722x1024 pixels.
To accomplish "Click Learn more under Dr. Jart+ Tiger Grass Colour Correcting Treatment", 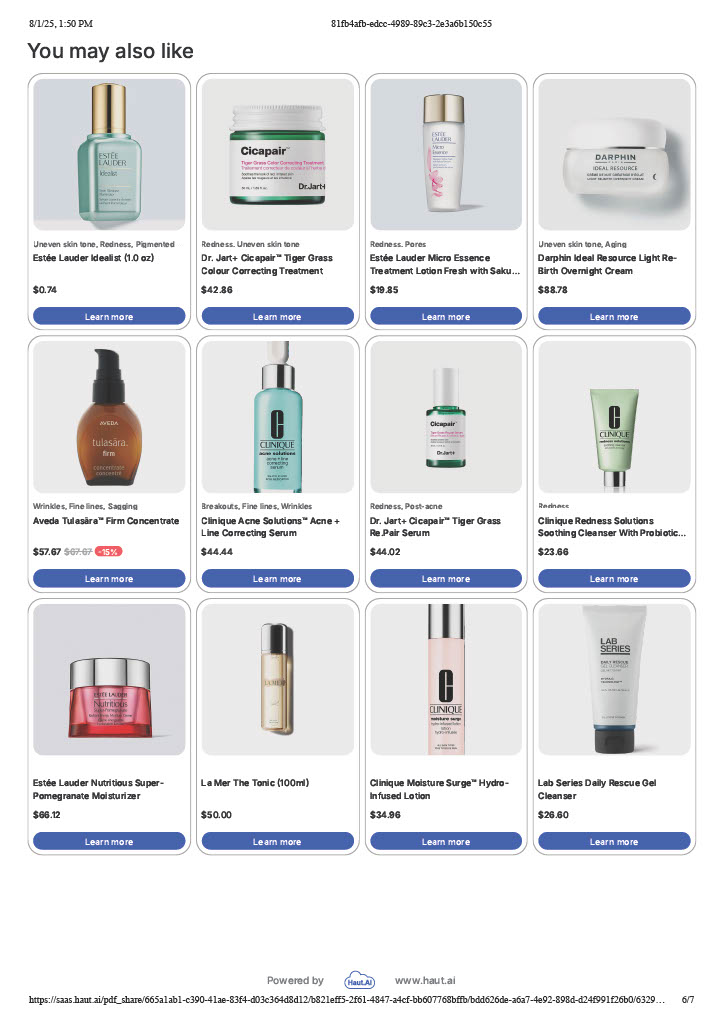I will click(x=277, y=316).
